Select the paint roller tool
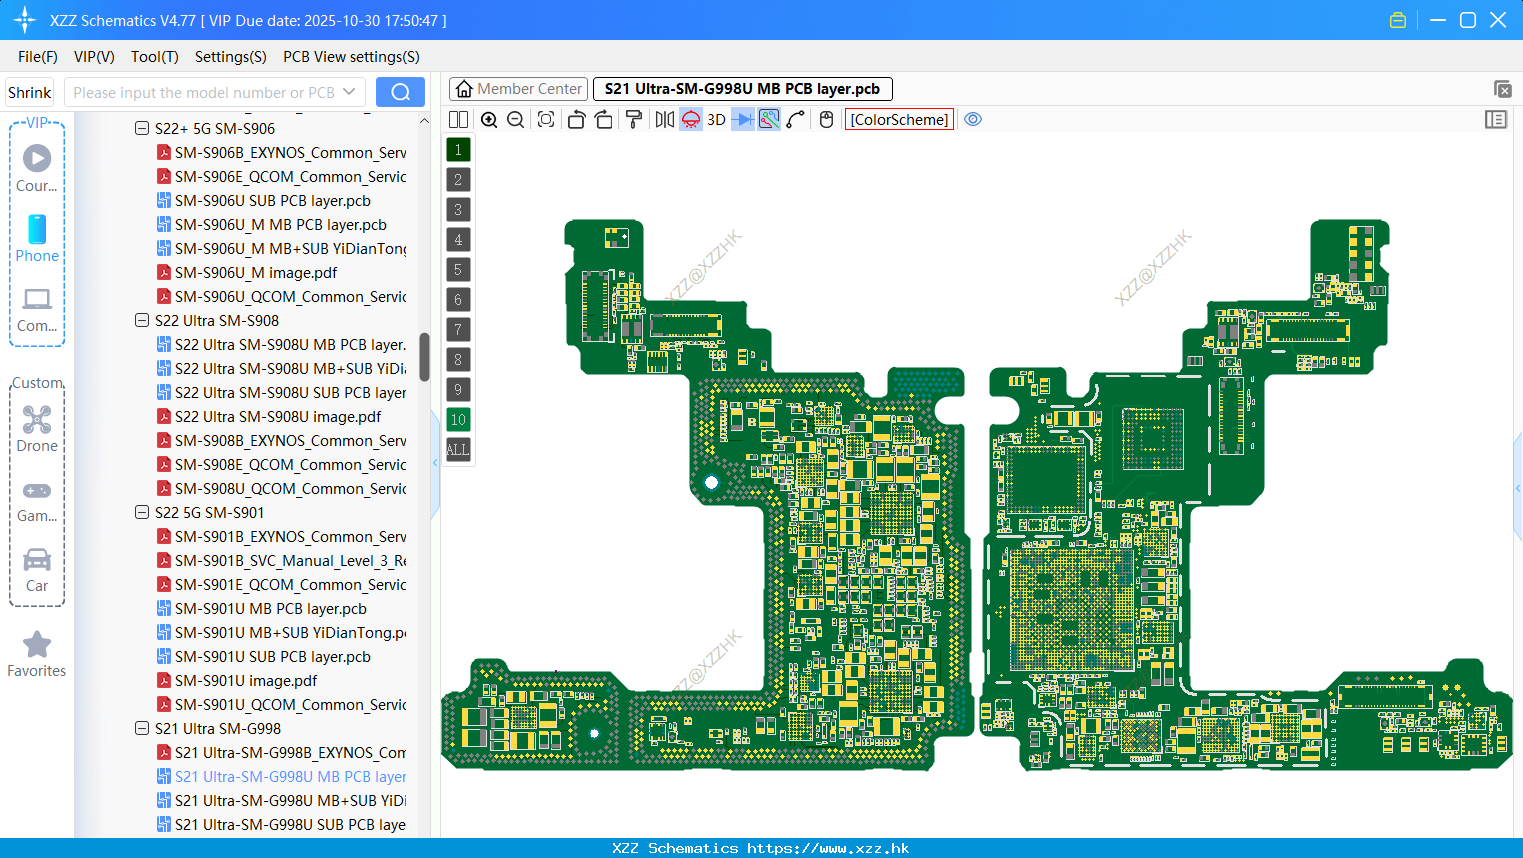 coord(633,120)
